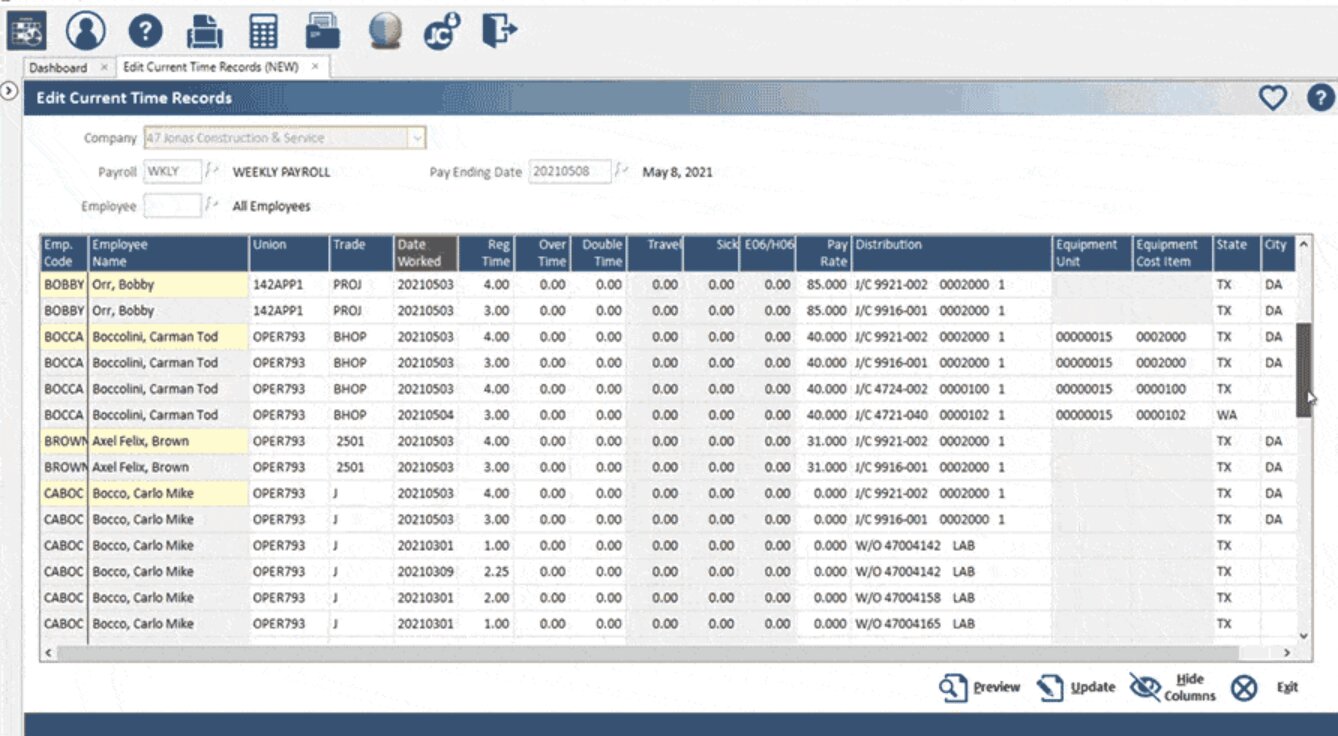Click the user profile icon in toolbar
The image size is (1338, 736).
point(86,31)
